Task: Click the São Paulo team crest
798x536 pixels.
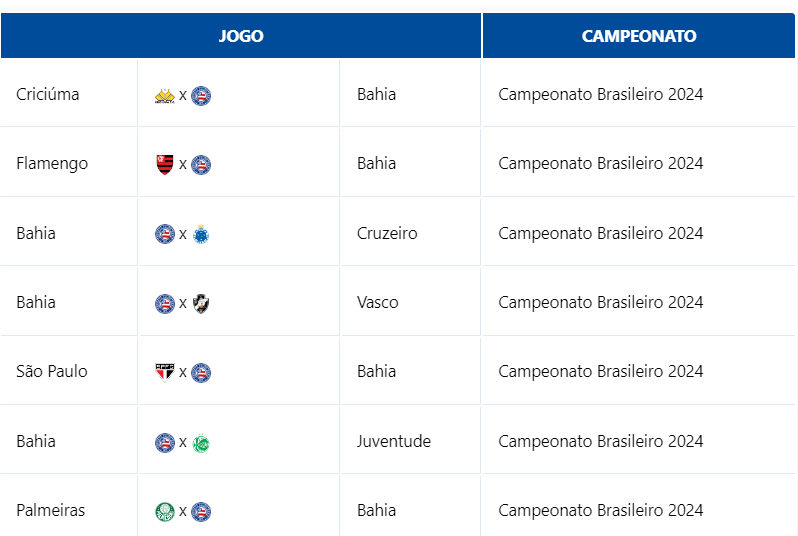Action: coord(165,372)
